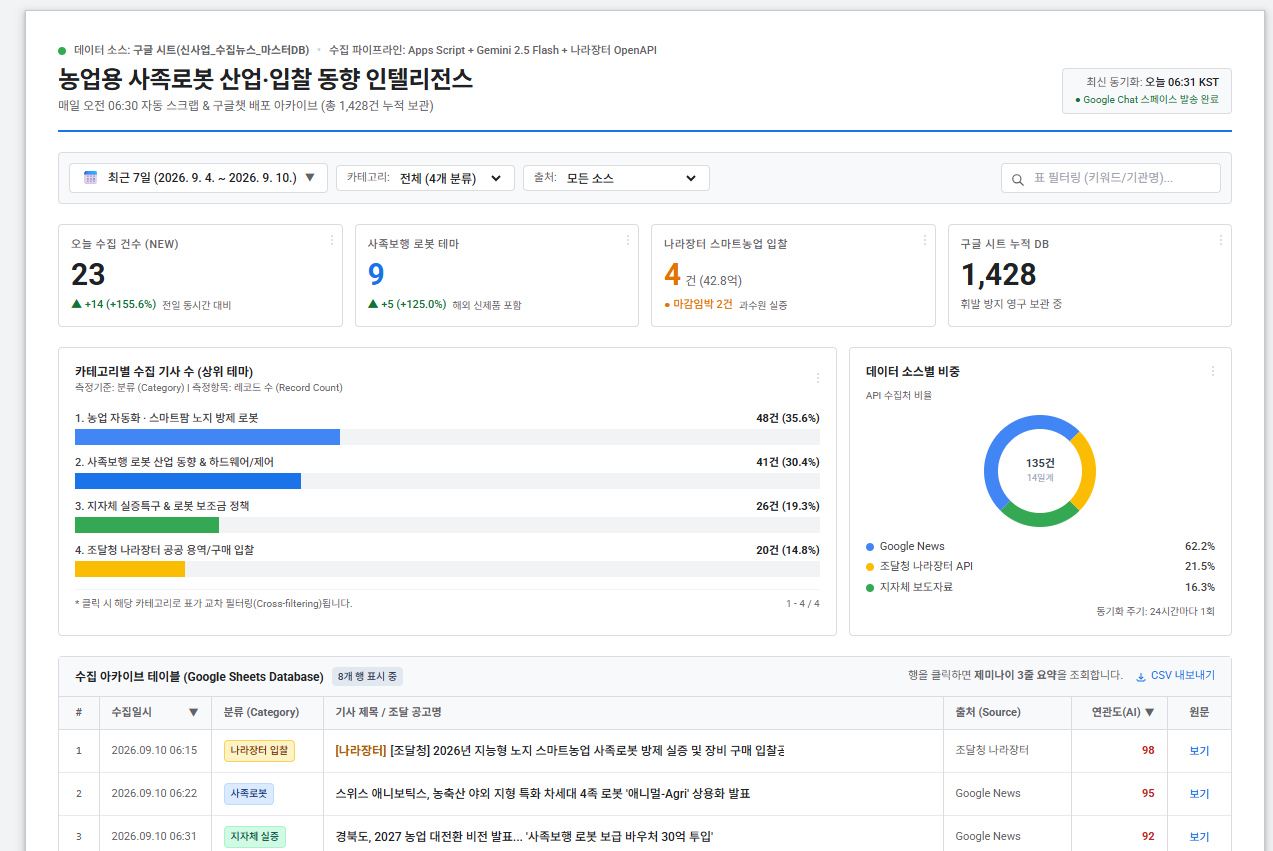The height and width of the screenshot is (851, 1273).
Task: Focus the 표 필터링 keyword input field
Action: (x=1110, y=178)
